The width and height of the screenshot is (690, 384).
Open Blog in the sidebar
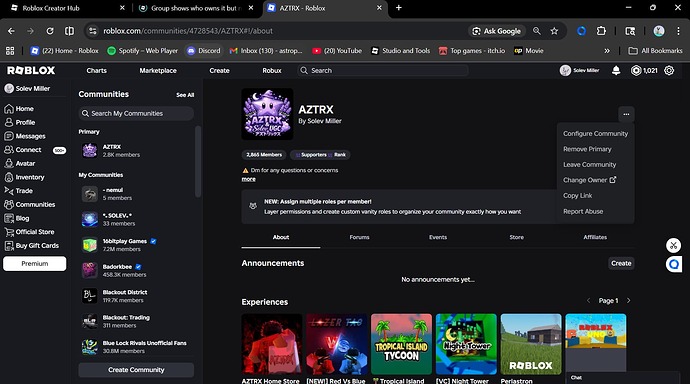coord(17,218)
